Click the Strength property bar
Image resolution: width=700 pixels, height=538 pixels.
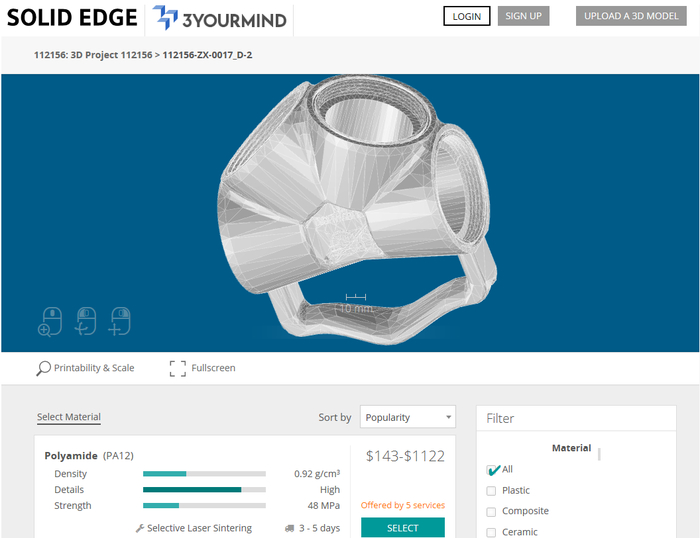(x=204, y=506)
